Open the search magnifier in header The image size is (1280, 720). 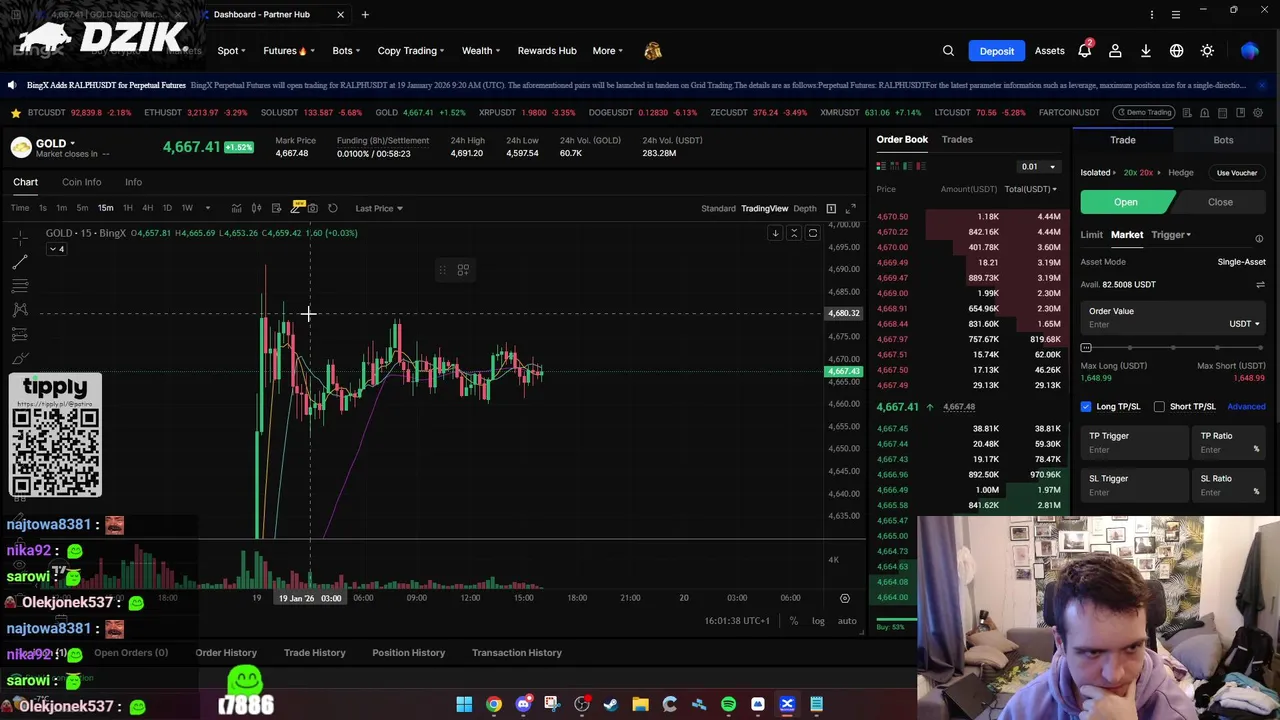(x=948, y=51)
